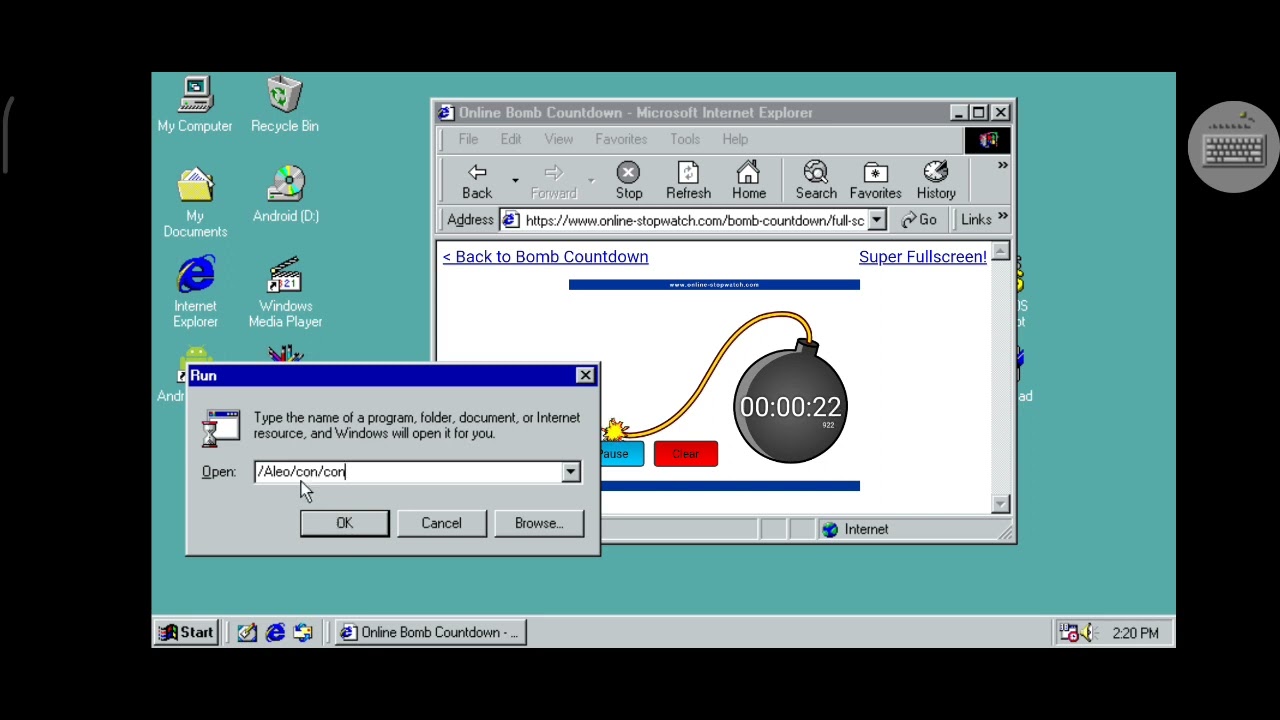Open the Help menu
This screenshot has height=720, width=1280.
[x=735, y=139]
